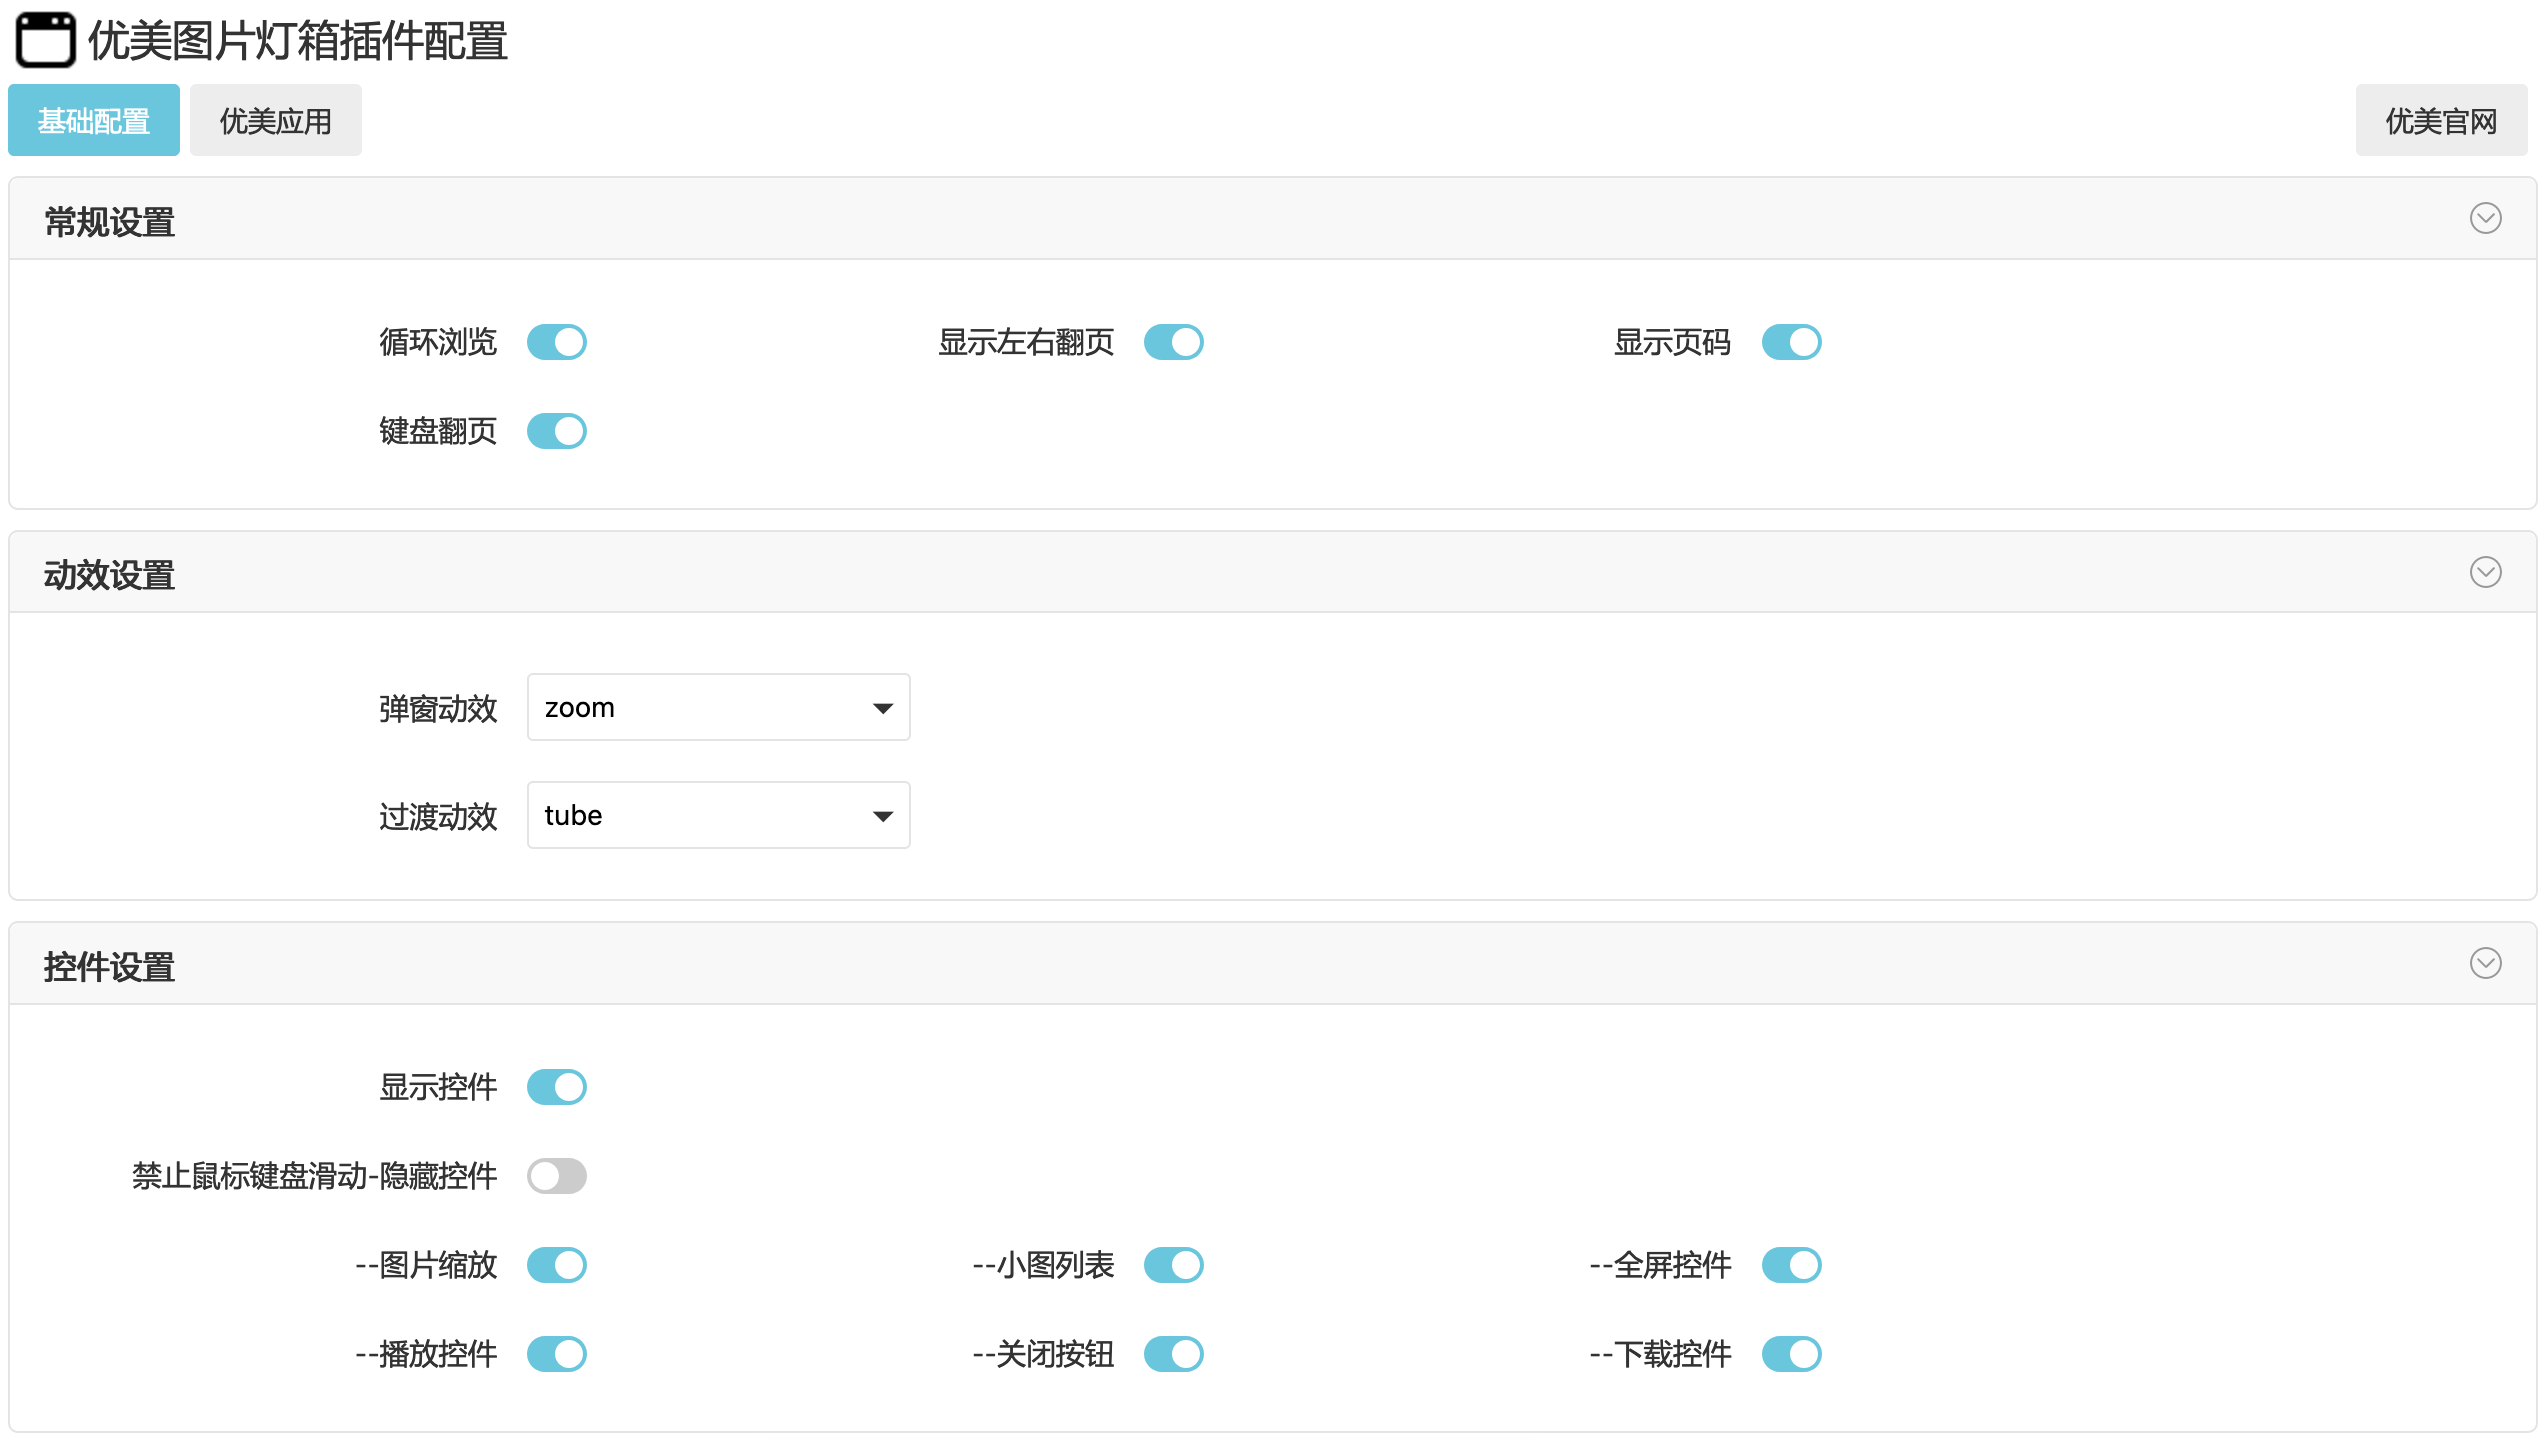Disable the --下载控件 switch
Image resolution: width=2546 pixels, height=1440 pixels.
[1790, 1354]
